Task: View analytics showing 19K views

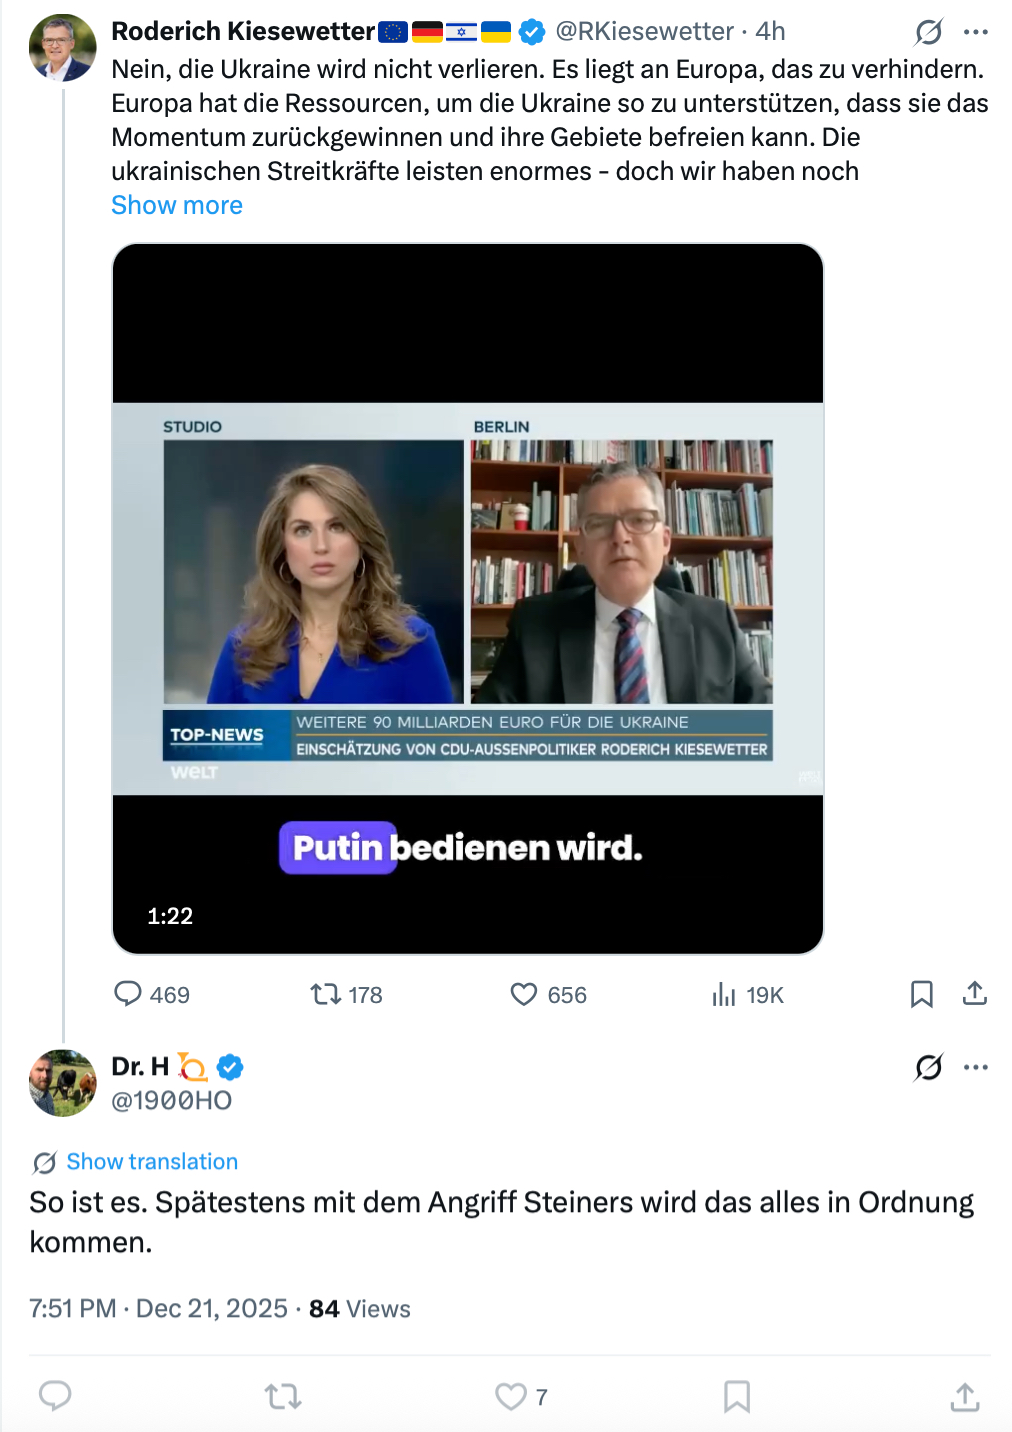Action: (x=724, y=994)
